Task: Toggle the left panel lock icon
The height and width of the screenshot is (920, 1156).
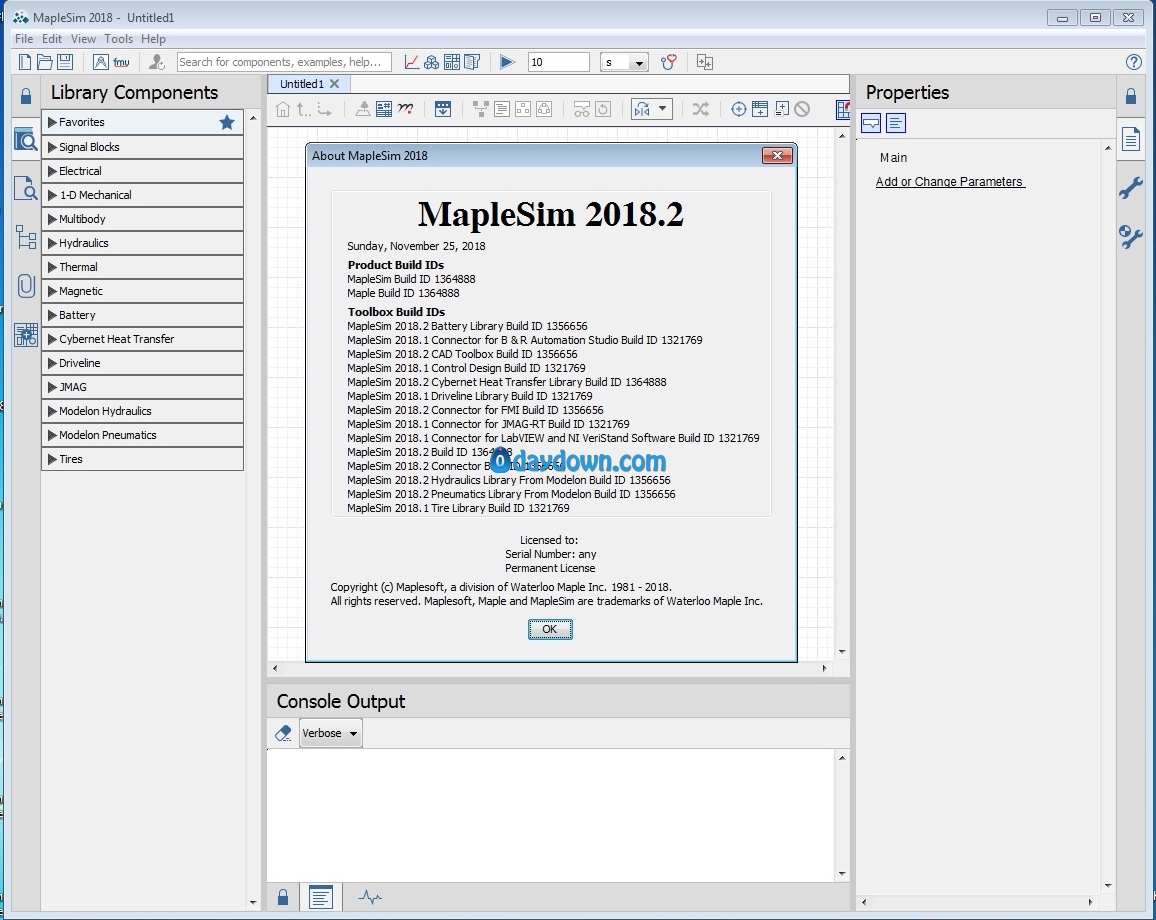Action: pos(26,96)
